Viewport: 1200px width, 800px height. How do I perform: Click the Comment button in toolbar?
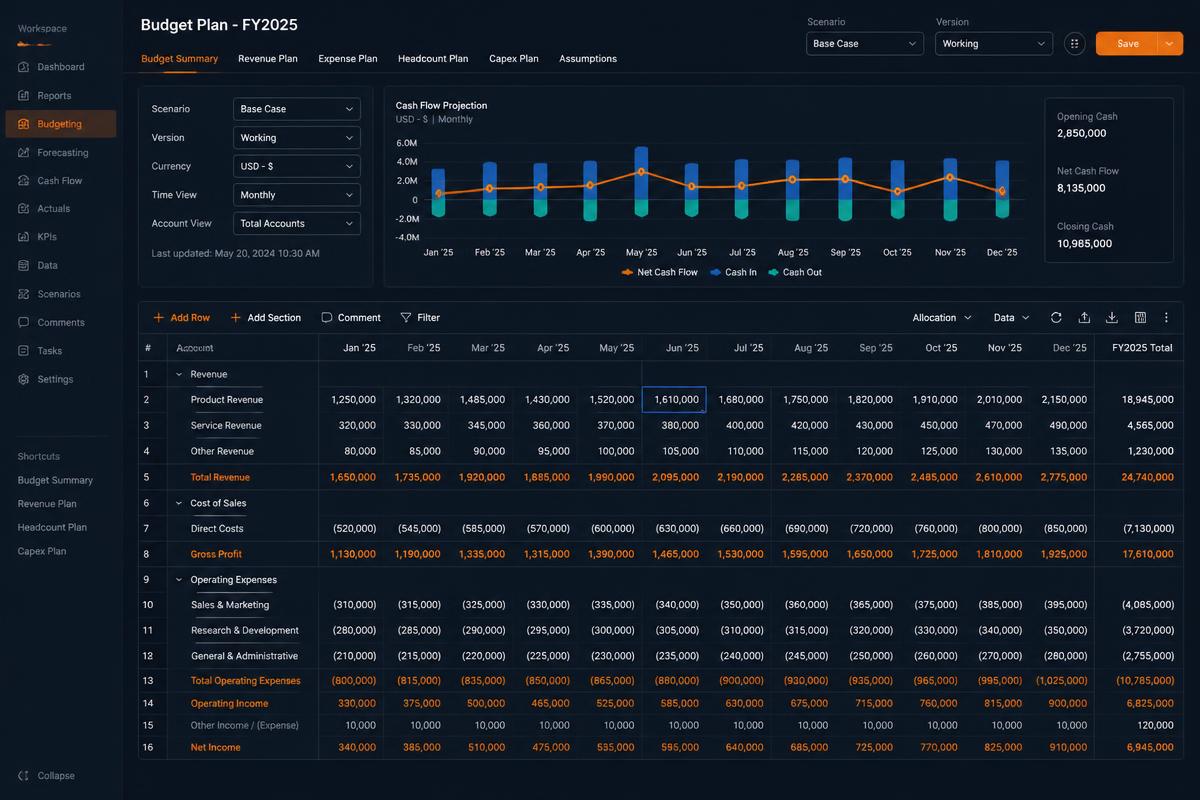coord(351,318)
